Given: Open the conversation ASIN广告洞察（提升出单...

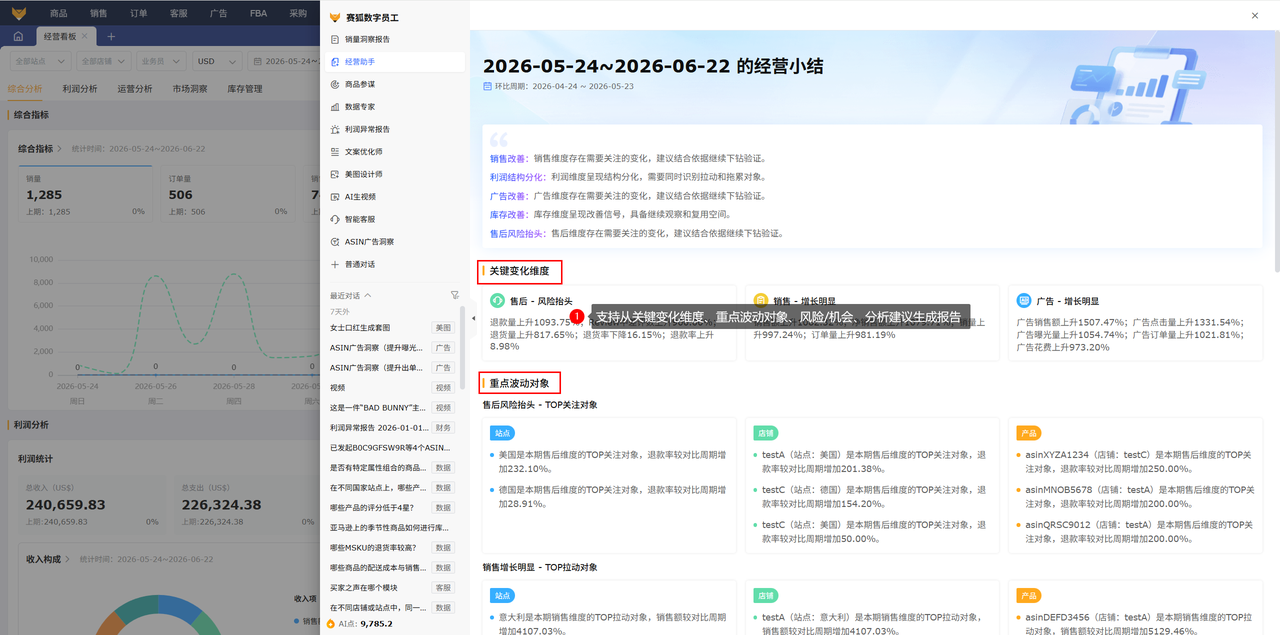Looking at the screenshot, I should coord(375,368).
